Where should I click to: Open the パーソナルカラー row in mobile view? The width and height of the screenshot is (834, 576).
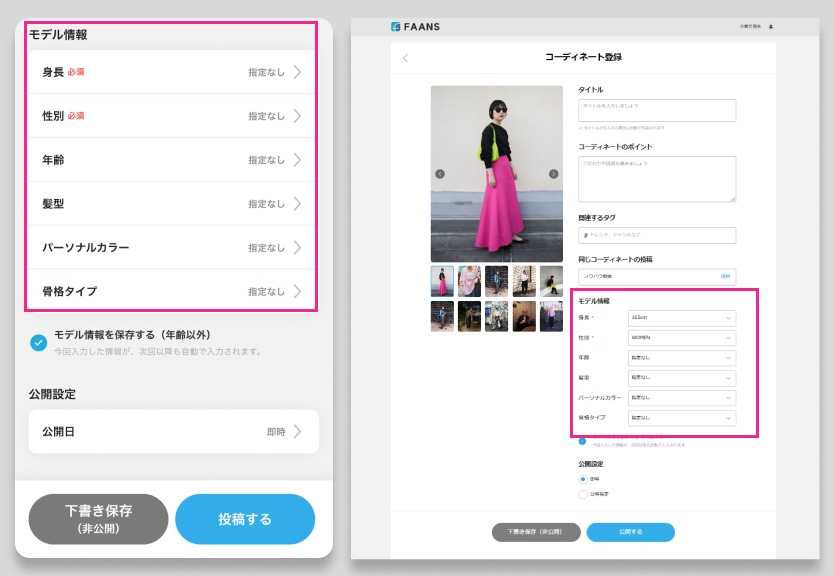(x=173, y=247)
